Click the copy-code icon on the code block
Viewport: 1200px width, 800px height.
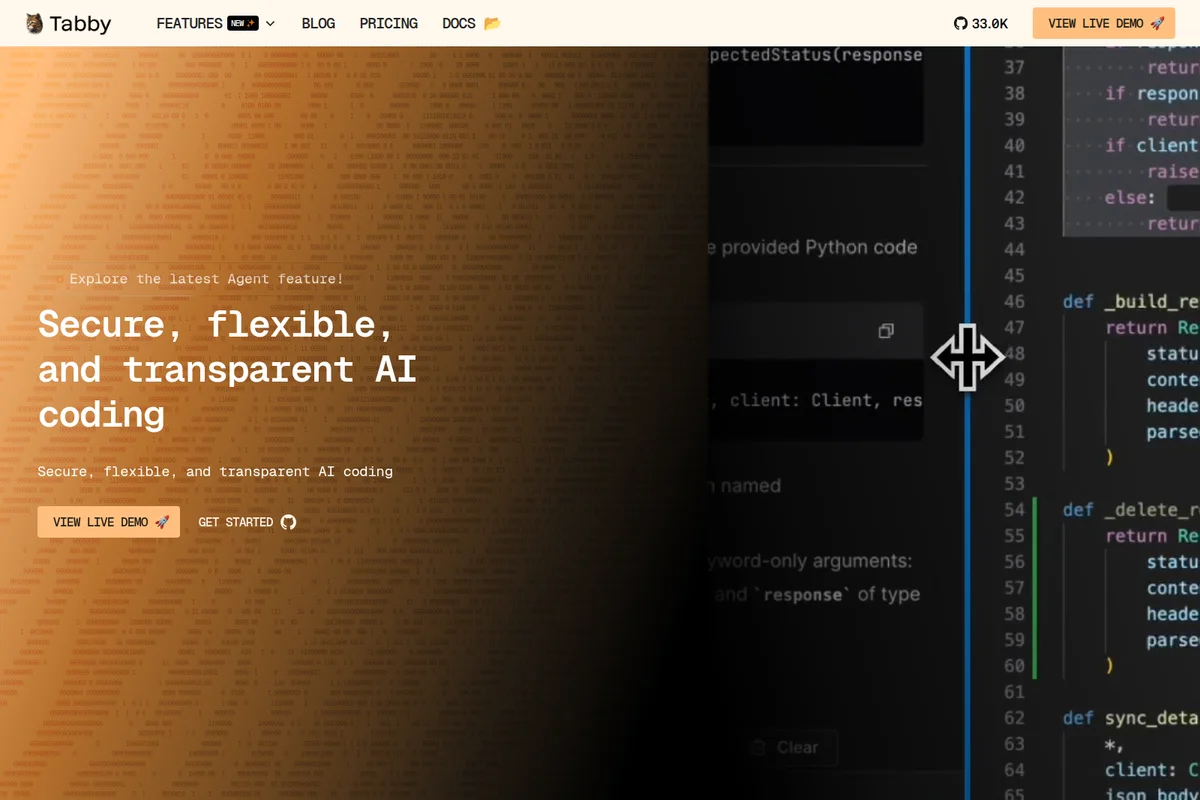coord(886,331)
